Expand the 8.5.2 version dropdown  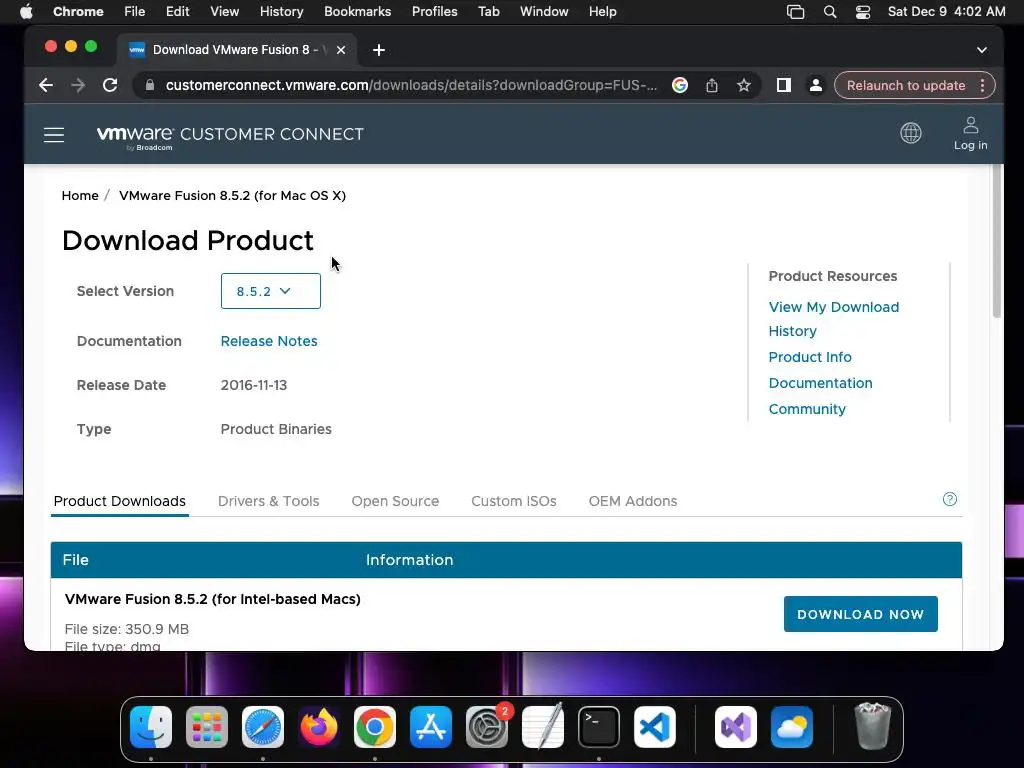pos(270,291)
